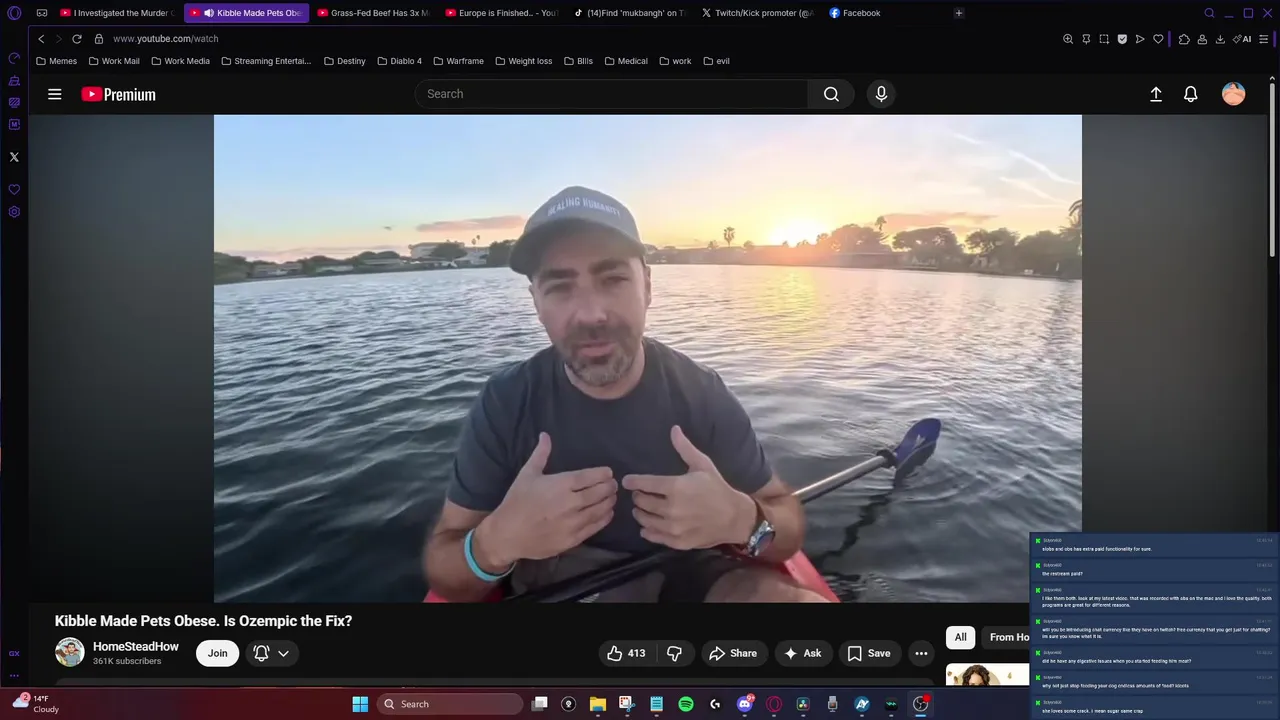Open the Work Media bookmark folder

click(181, 61)
